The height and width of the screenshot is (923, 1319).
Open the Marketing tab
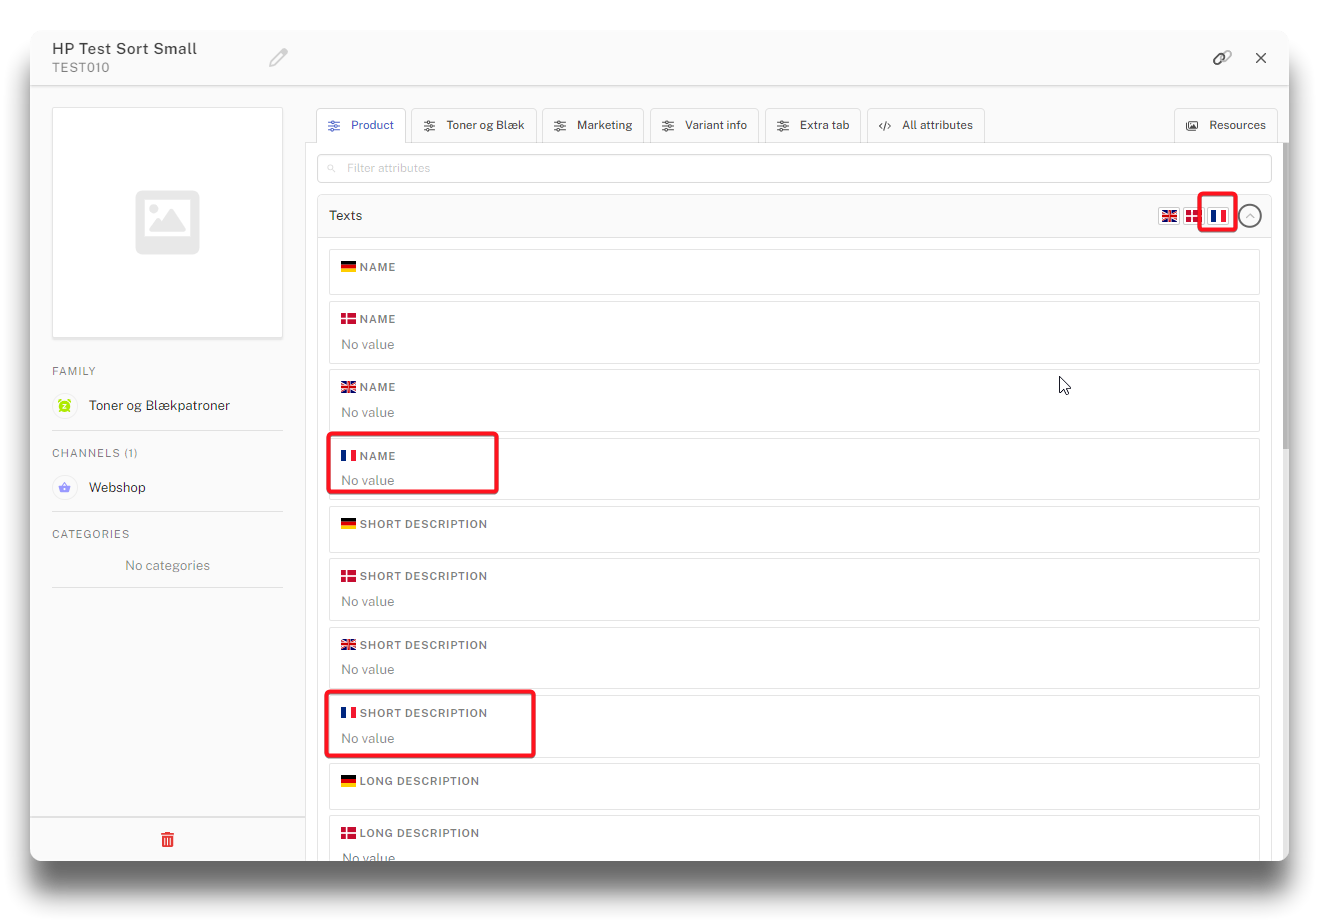594,125
